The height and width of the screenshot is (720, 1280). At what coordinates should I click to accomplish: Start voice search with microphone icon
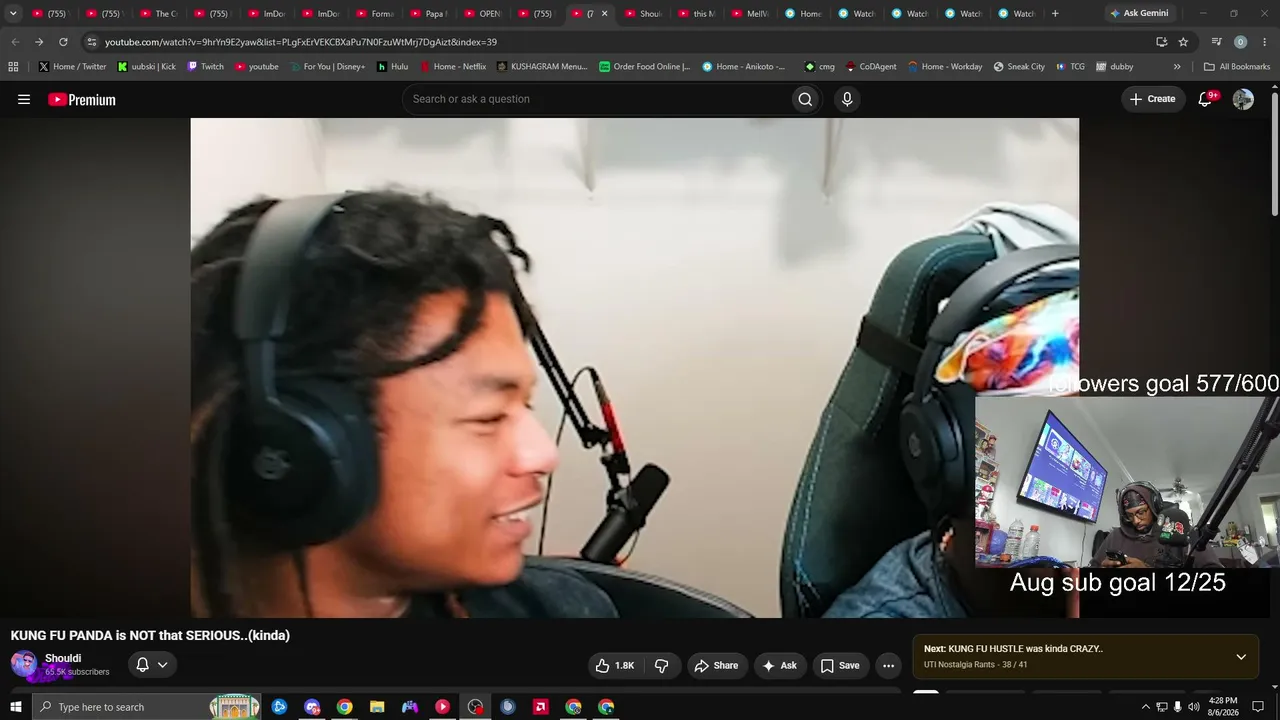click(x=847, y=99)
